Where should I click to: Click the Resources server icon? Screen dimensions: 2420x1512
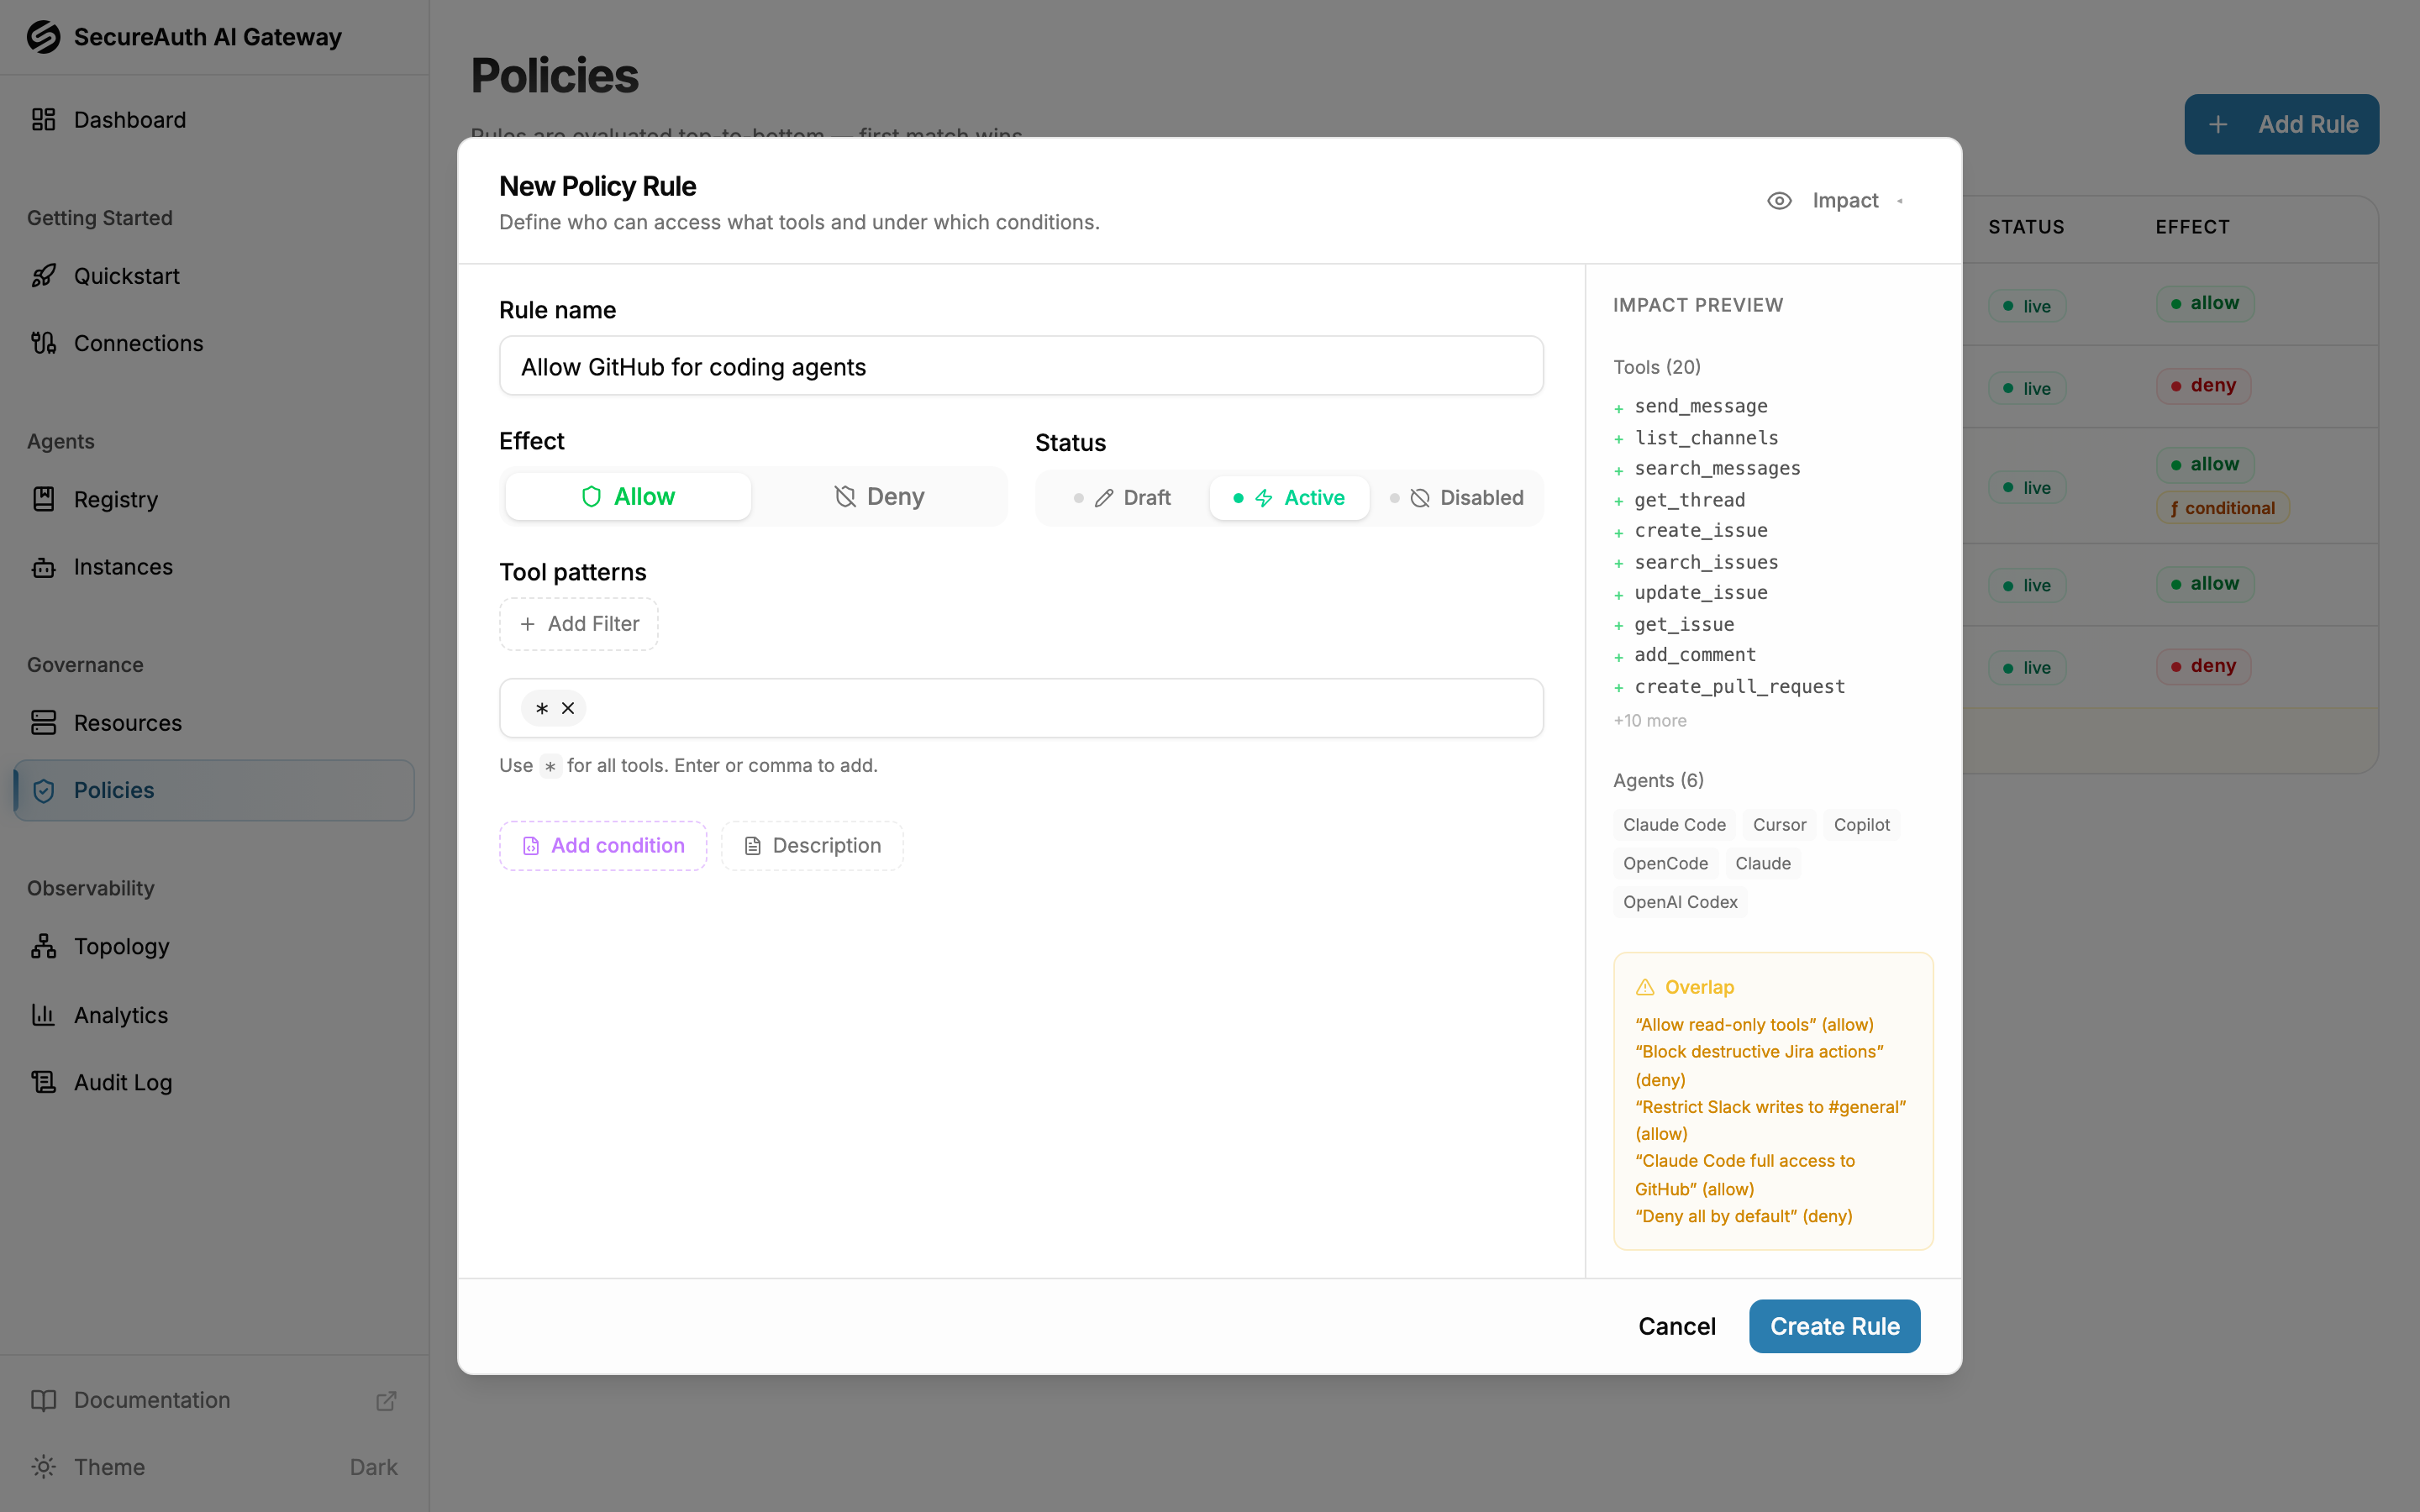click(x=43, y=723)
